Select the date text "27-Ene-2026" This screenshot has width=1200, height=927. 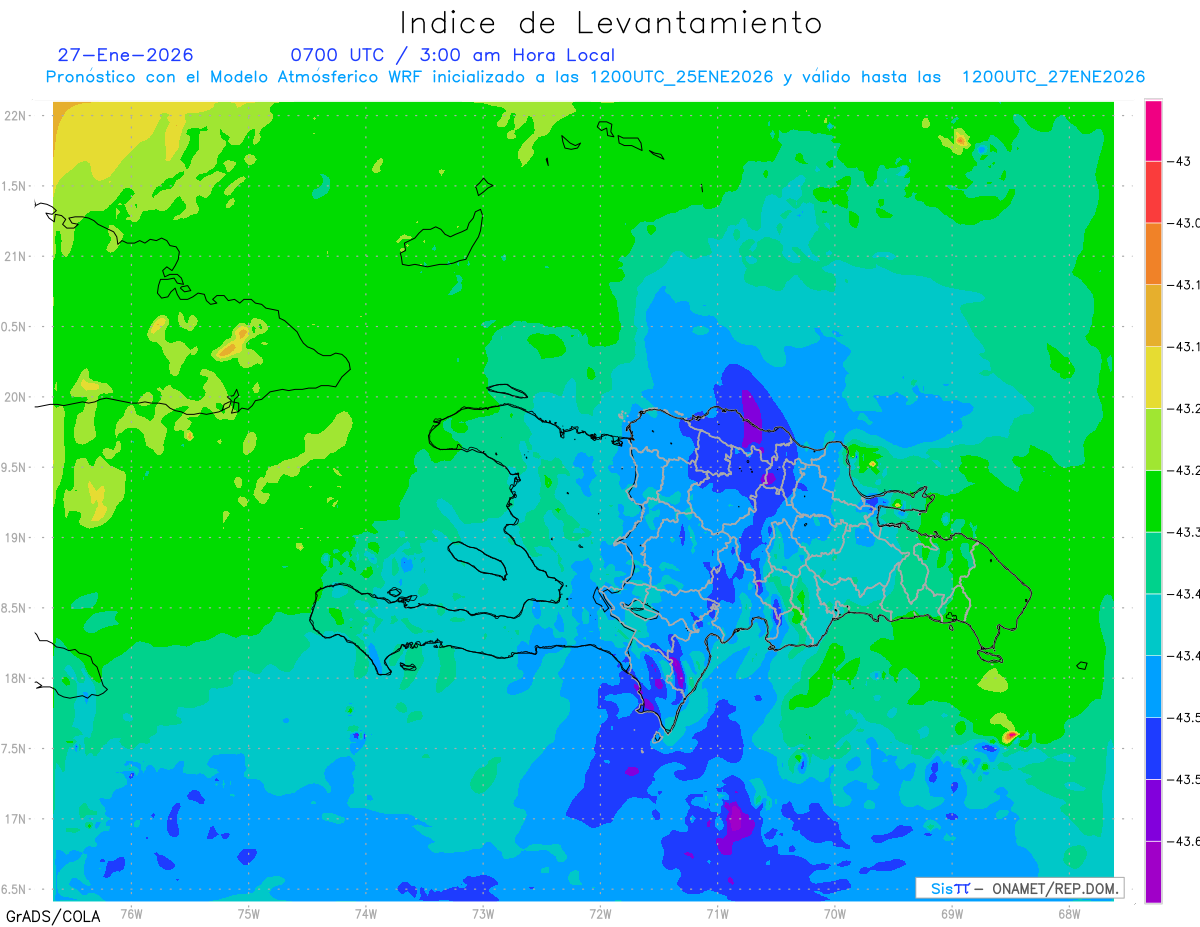[x=126, y=55]
